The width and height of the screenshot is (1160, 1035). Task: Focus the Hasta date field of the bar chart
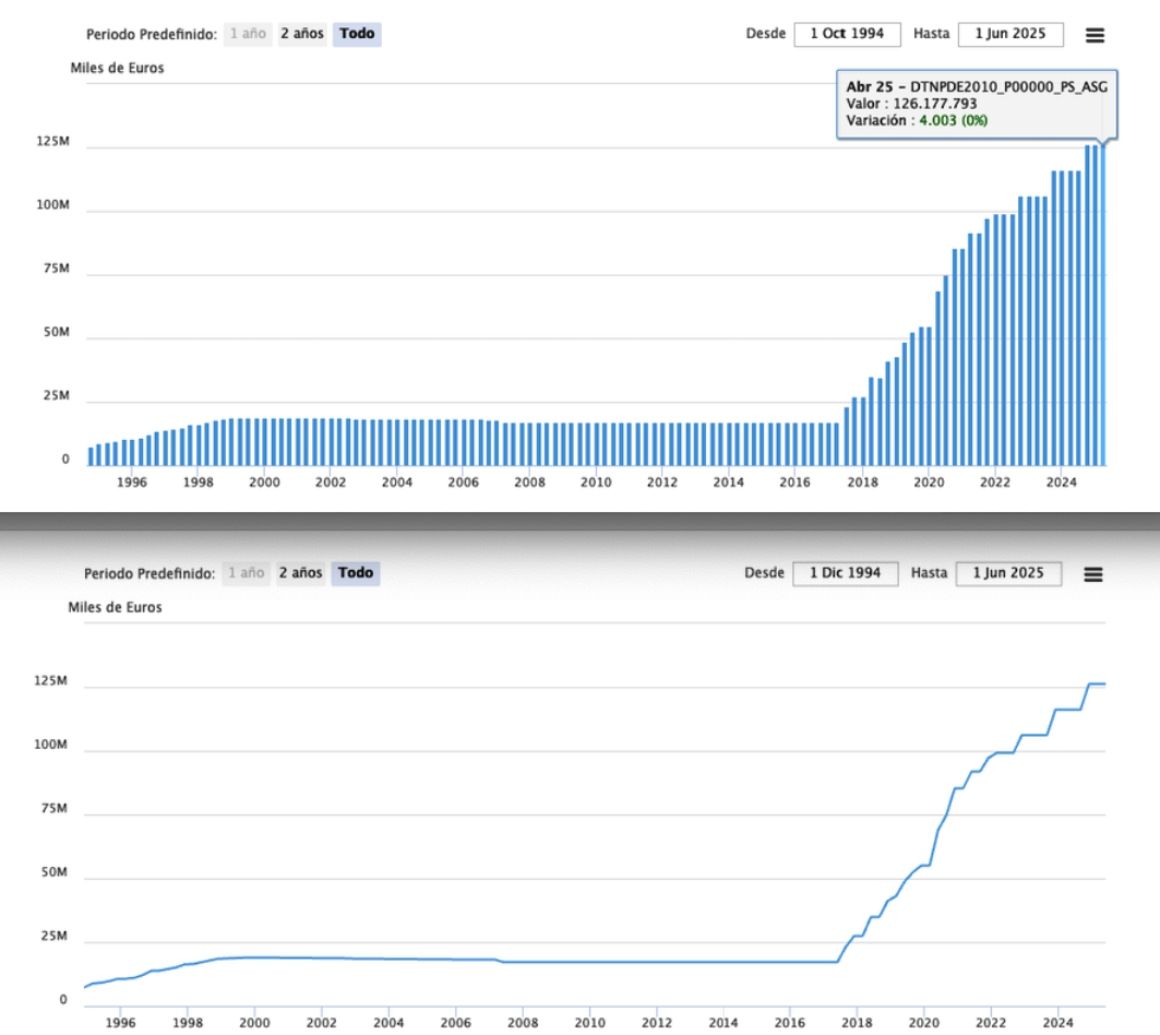click(x=1011, y=34)
